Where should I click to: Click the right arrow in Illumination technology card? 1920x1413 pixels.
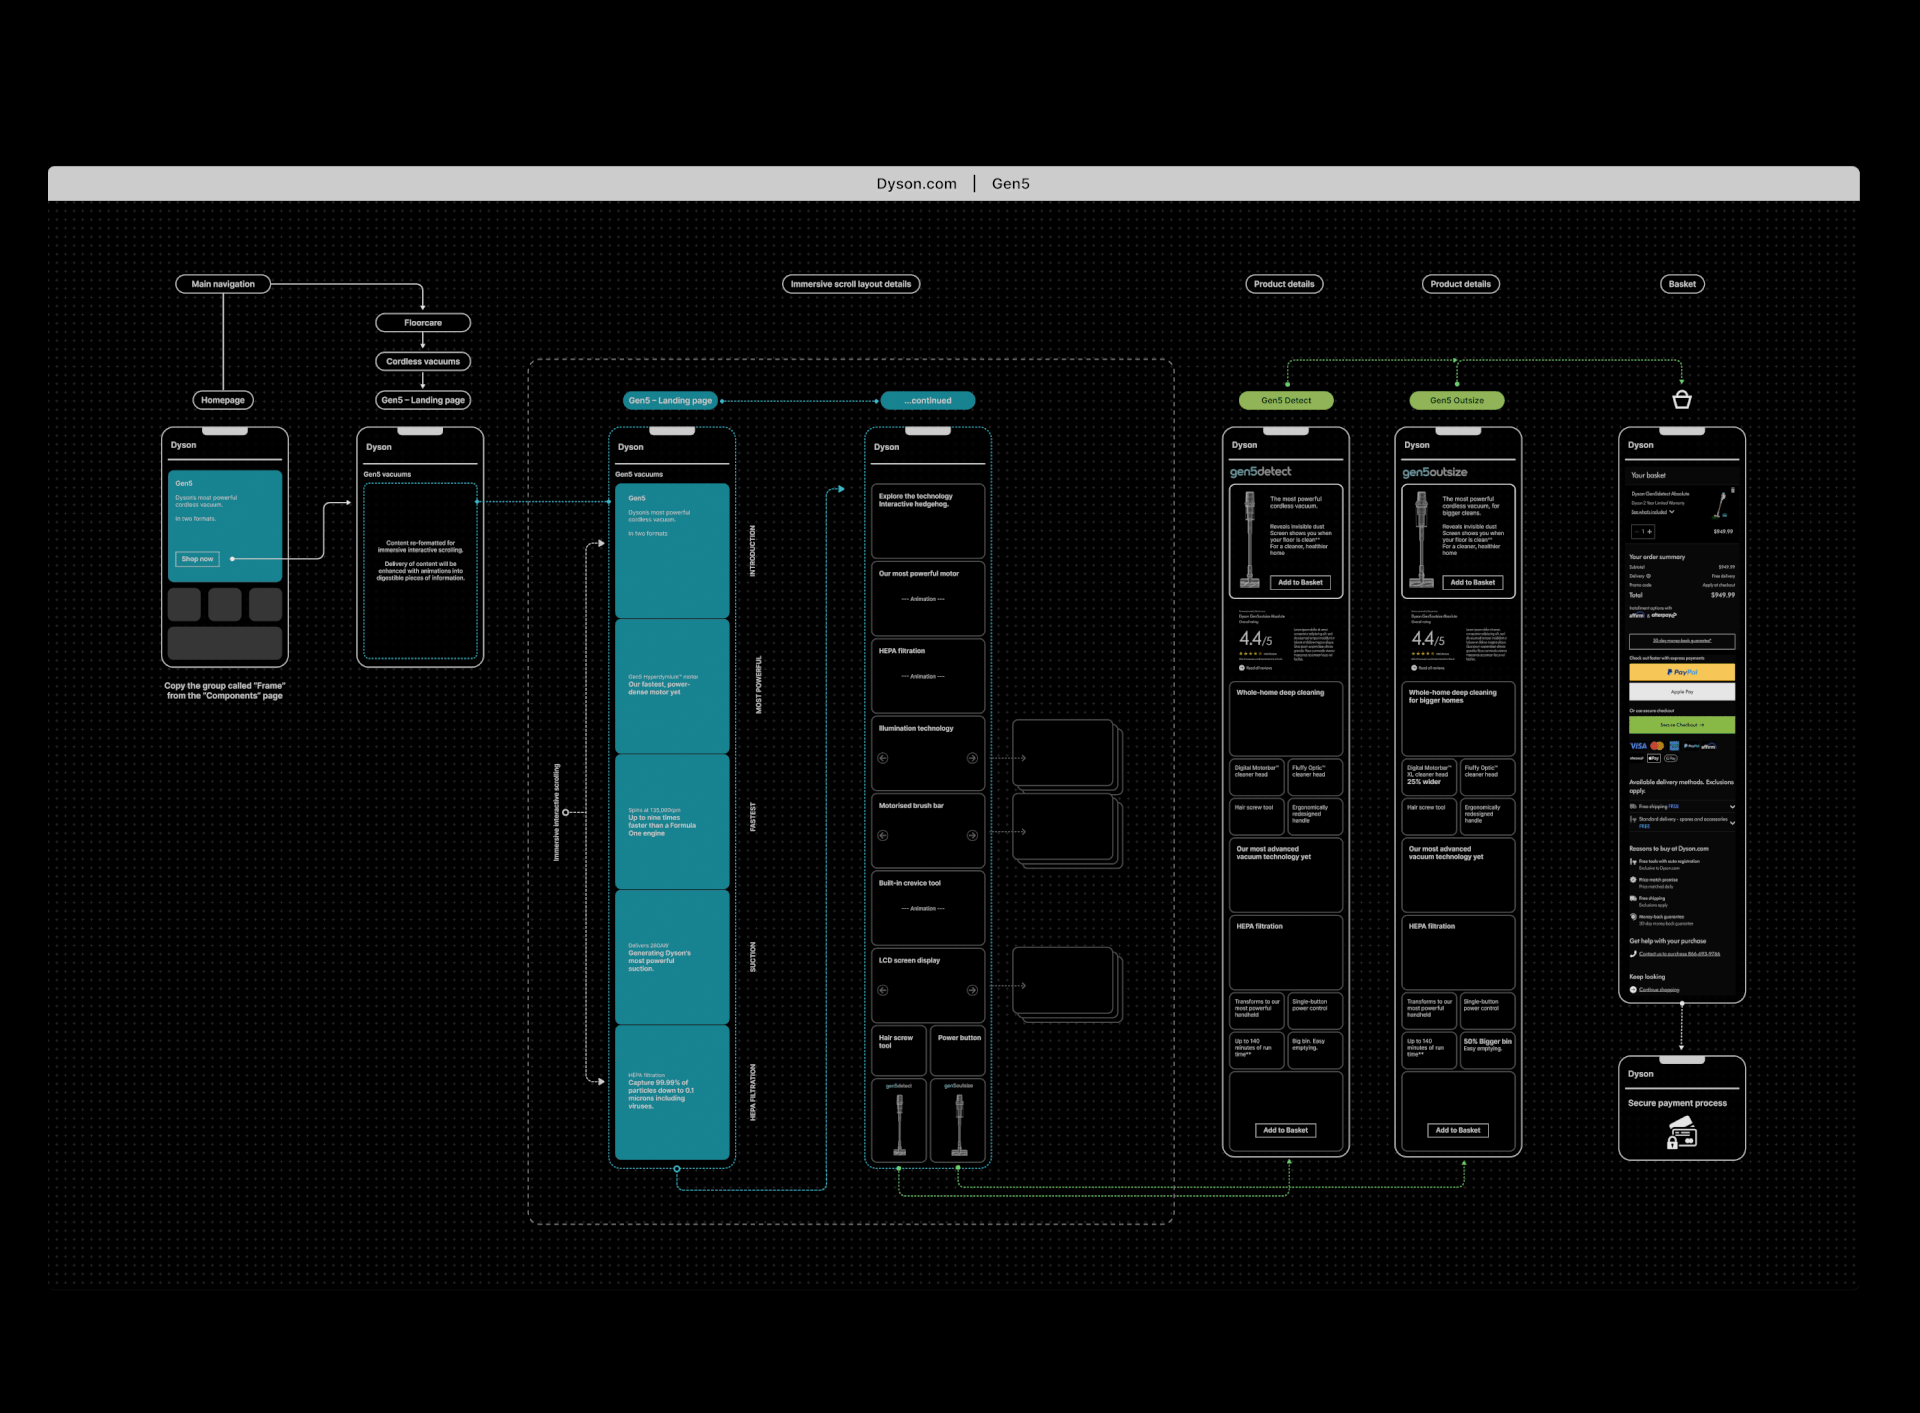pos(972,758)
